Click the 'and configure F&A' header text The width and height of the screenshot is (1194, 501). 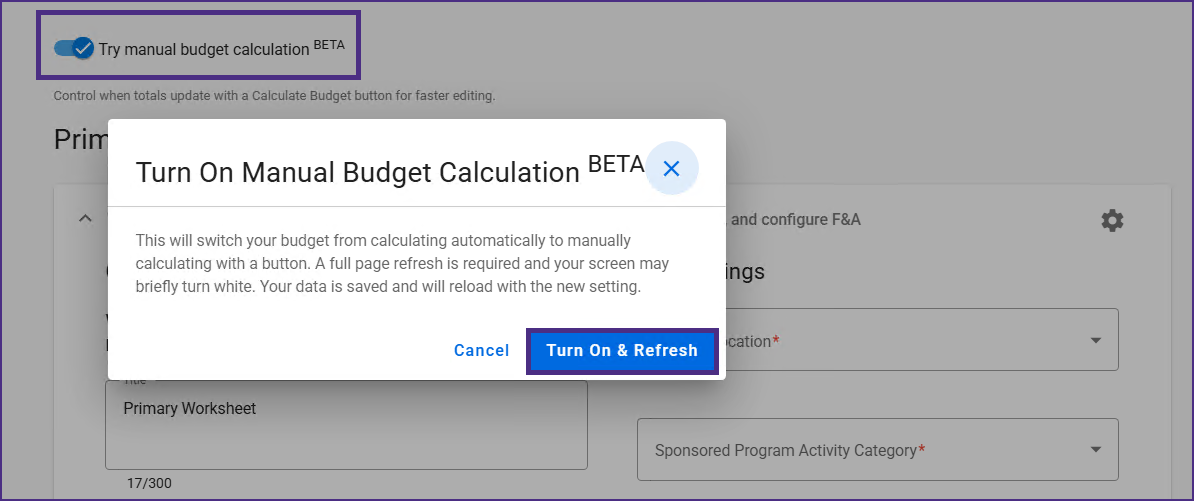(795, 219)
